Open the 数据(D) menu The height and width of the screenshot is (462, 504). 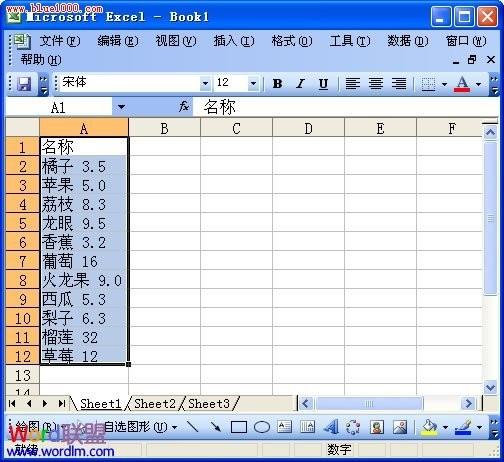407,41
